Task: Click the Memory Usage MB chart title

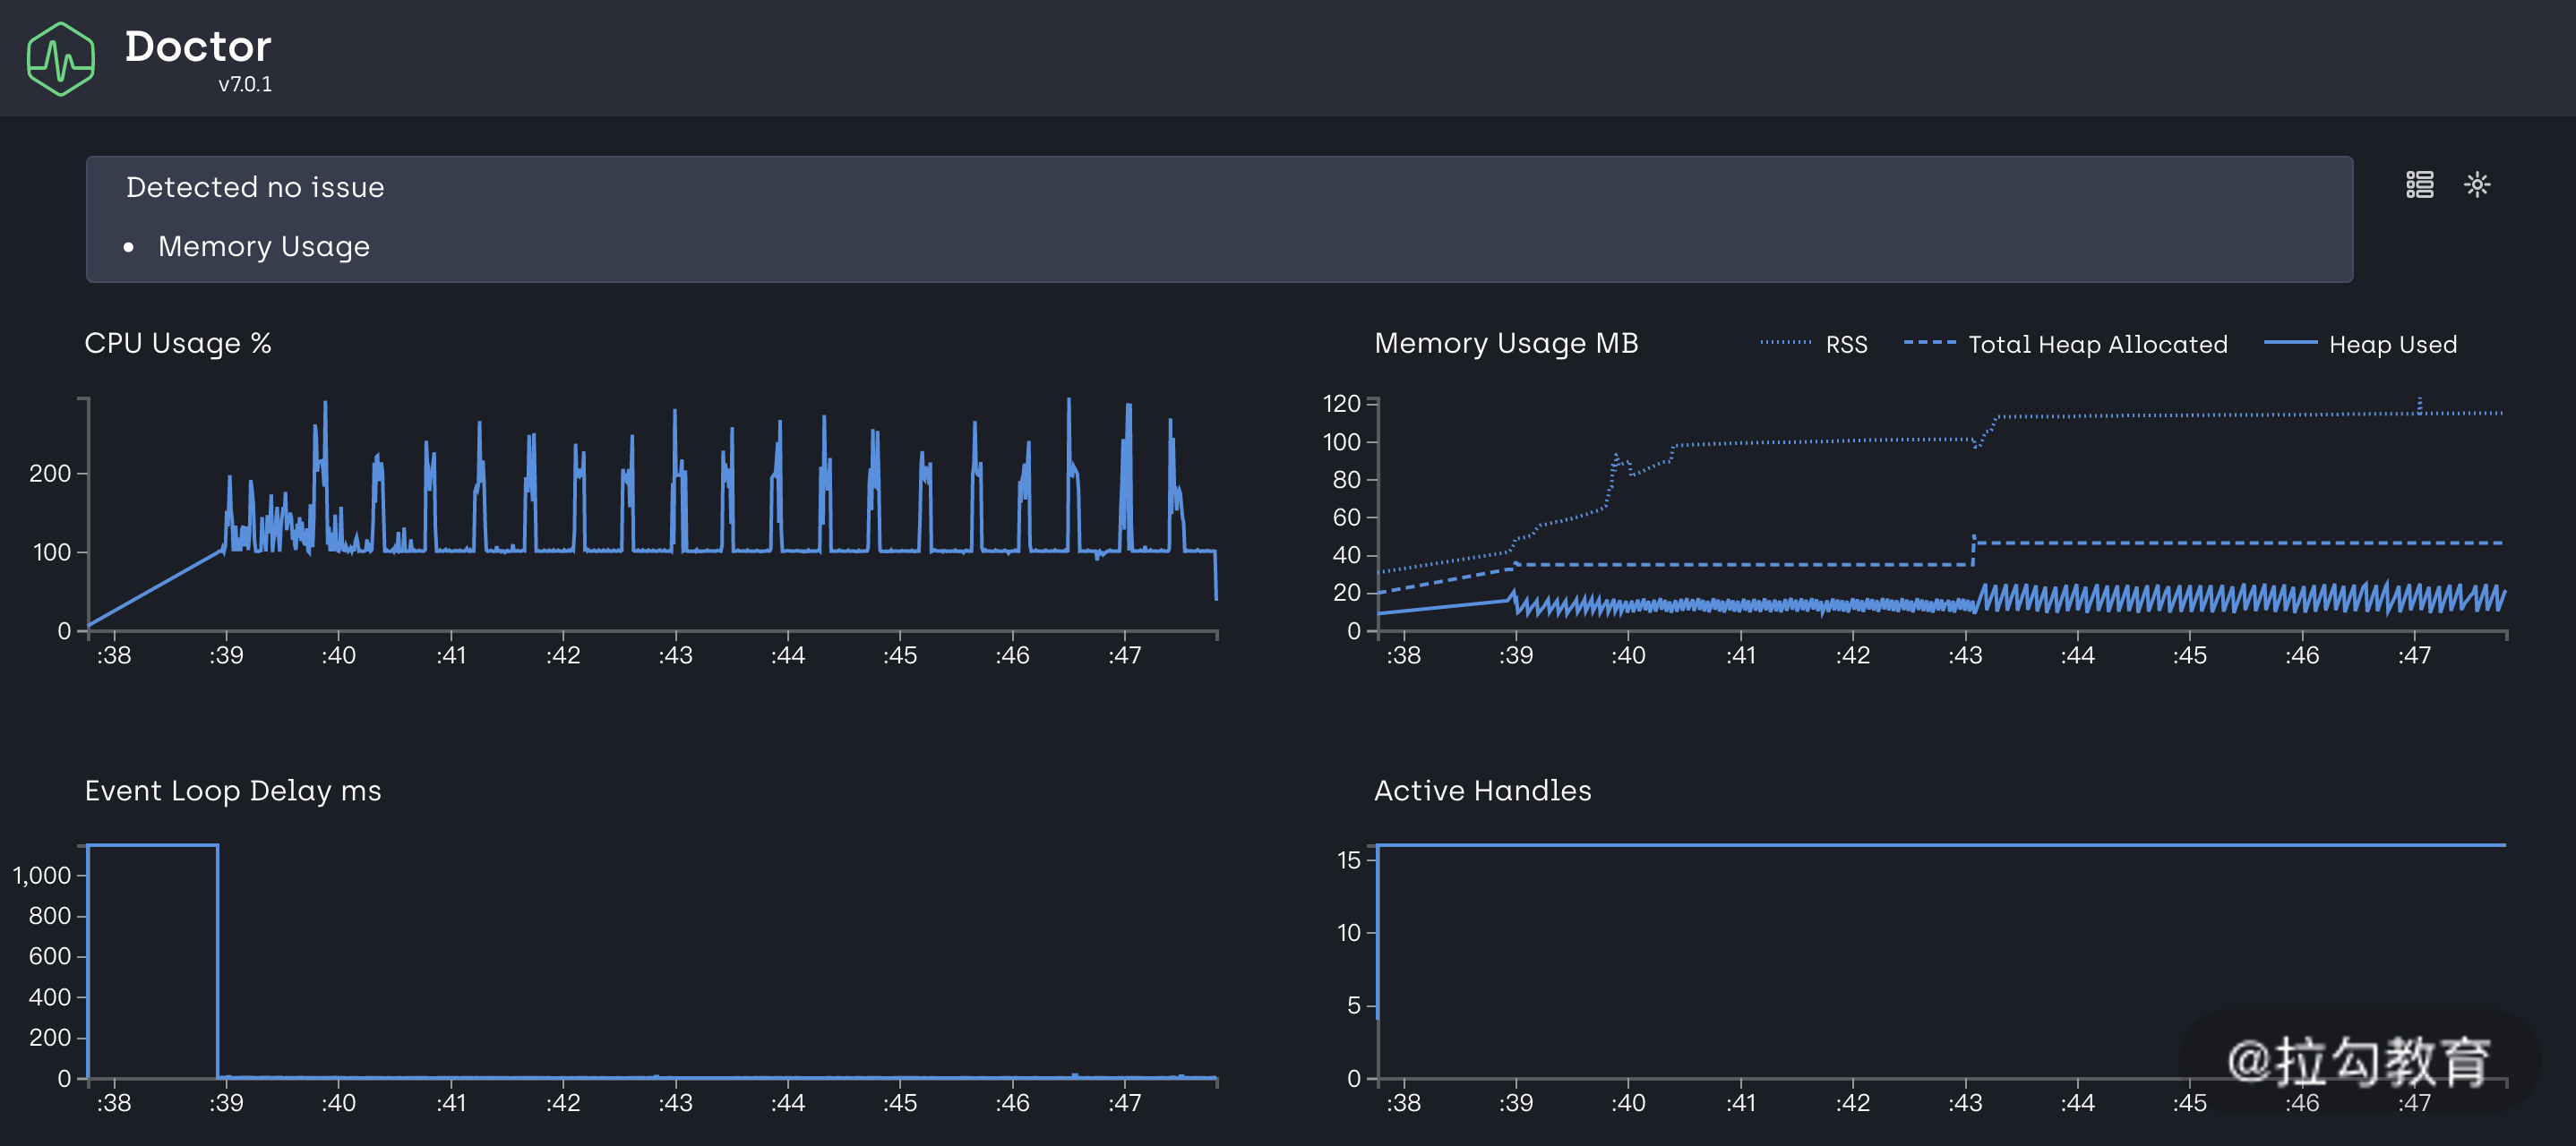Action: click(x=1506, y=343)
